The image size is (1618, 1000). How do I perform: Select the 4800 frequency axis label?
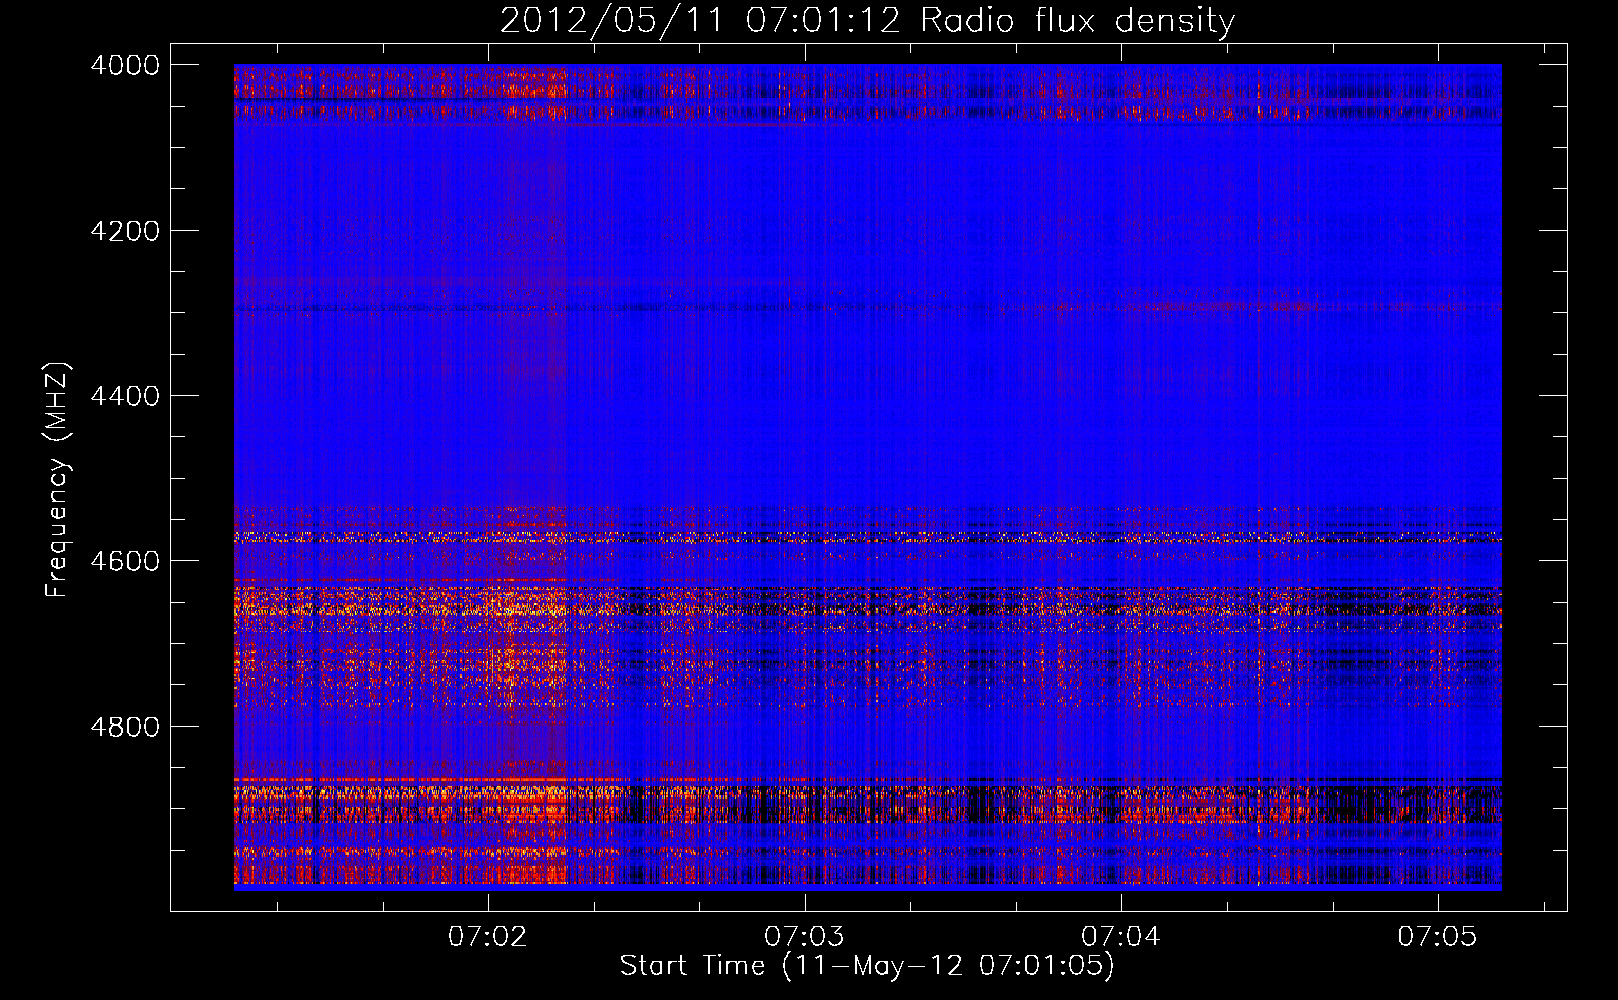click(x=125, y=727)
